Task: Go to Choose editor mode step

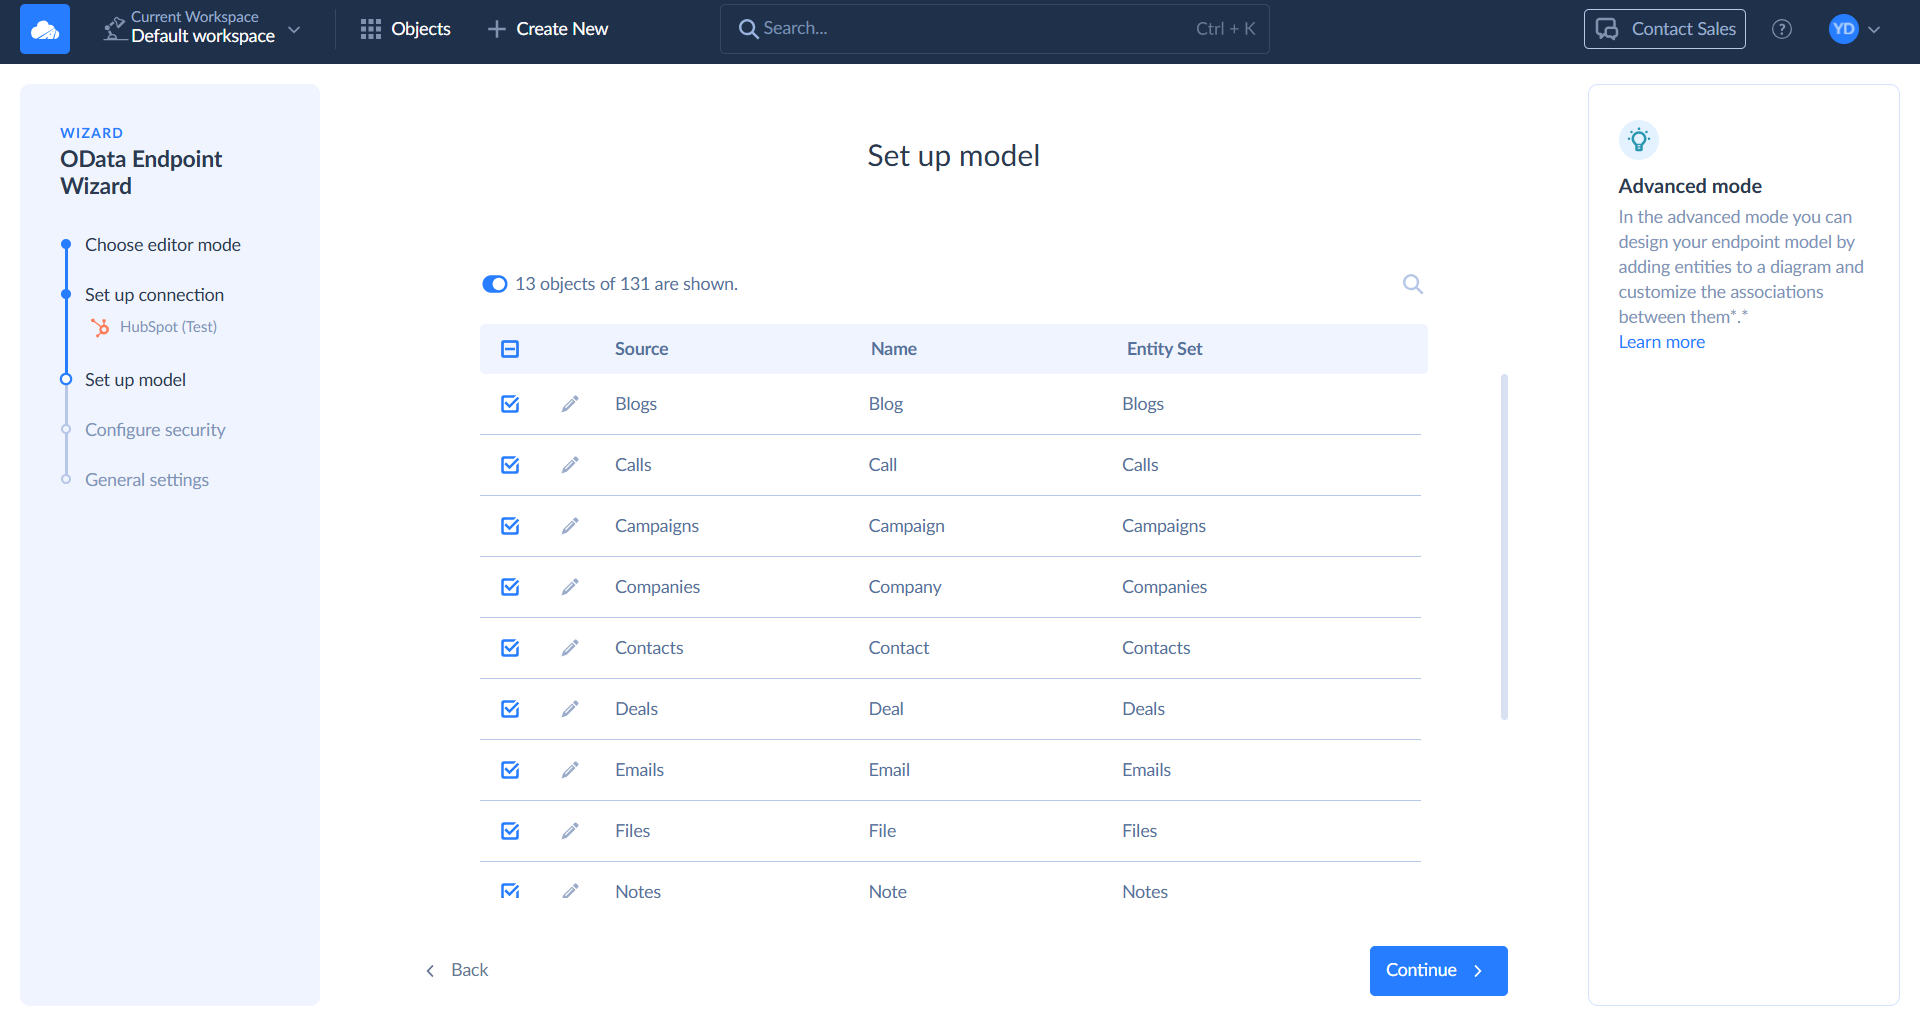Action: point(162,245)
